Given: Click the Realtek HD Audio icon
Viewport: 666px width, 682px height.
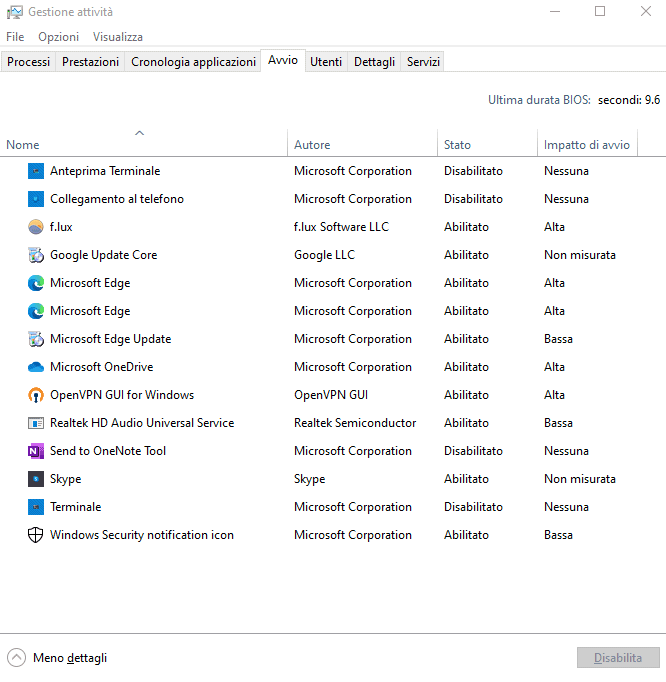Looking at the screenshot, I should 36,423.
